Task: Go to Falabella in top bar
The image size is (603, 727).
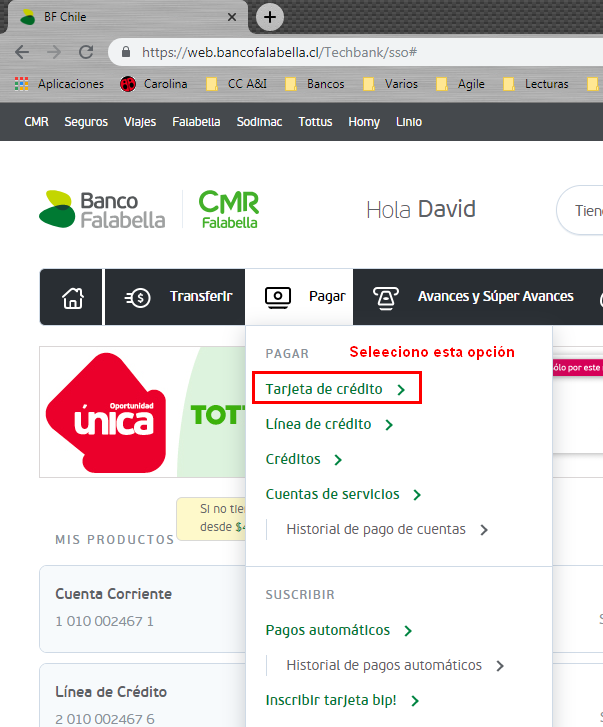Action: (197, 122)
